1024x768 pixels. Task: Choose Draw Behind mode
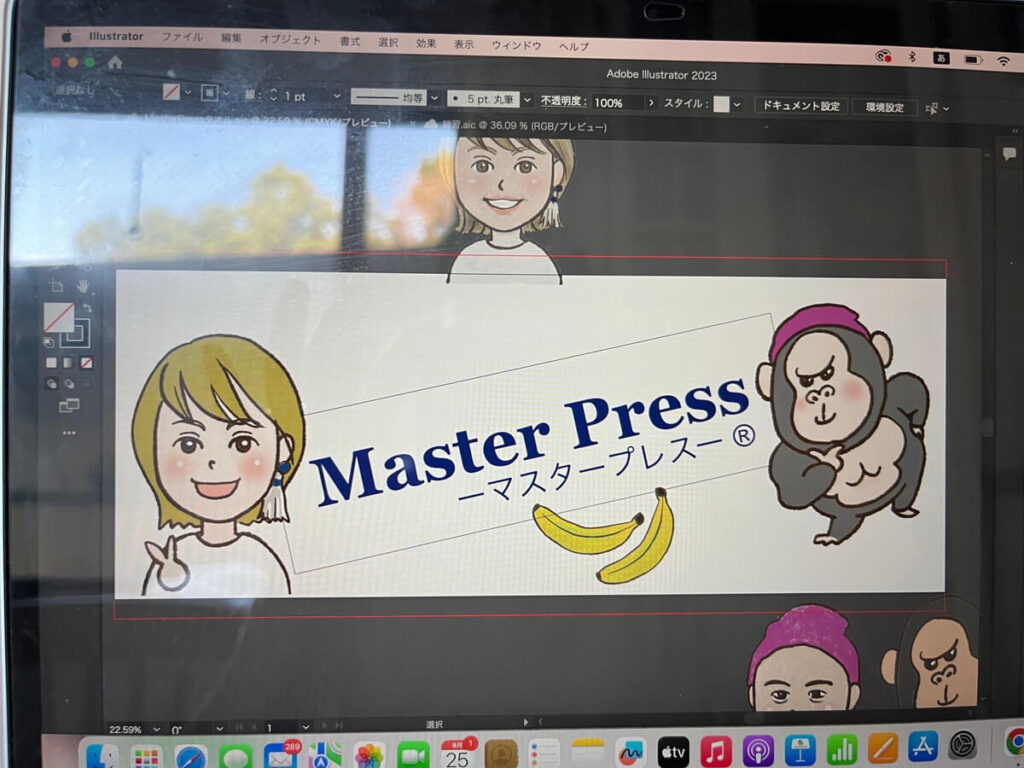[69, 383]
